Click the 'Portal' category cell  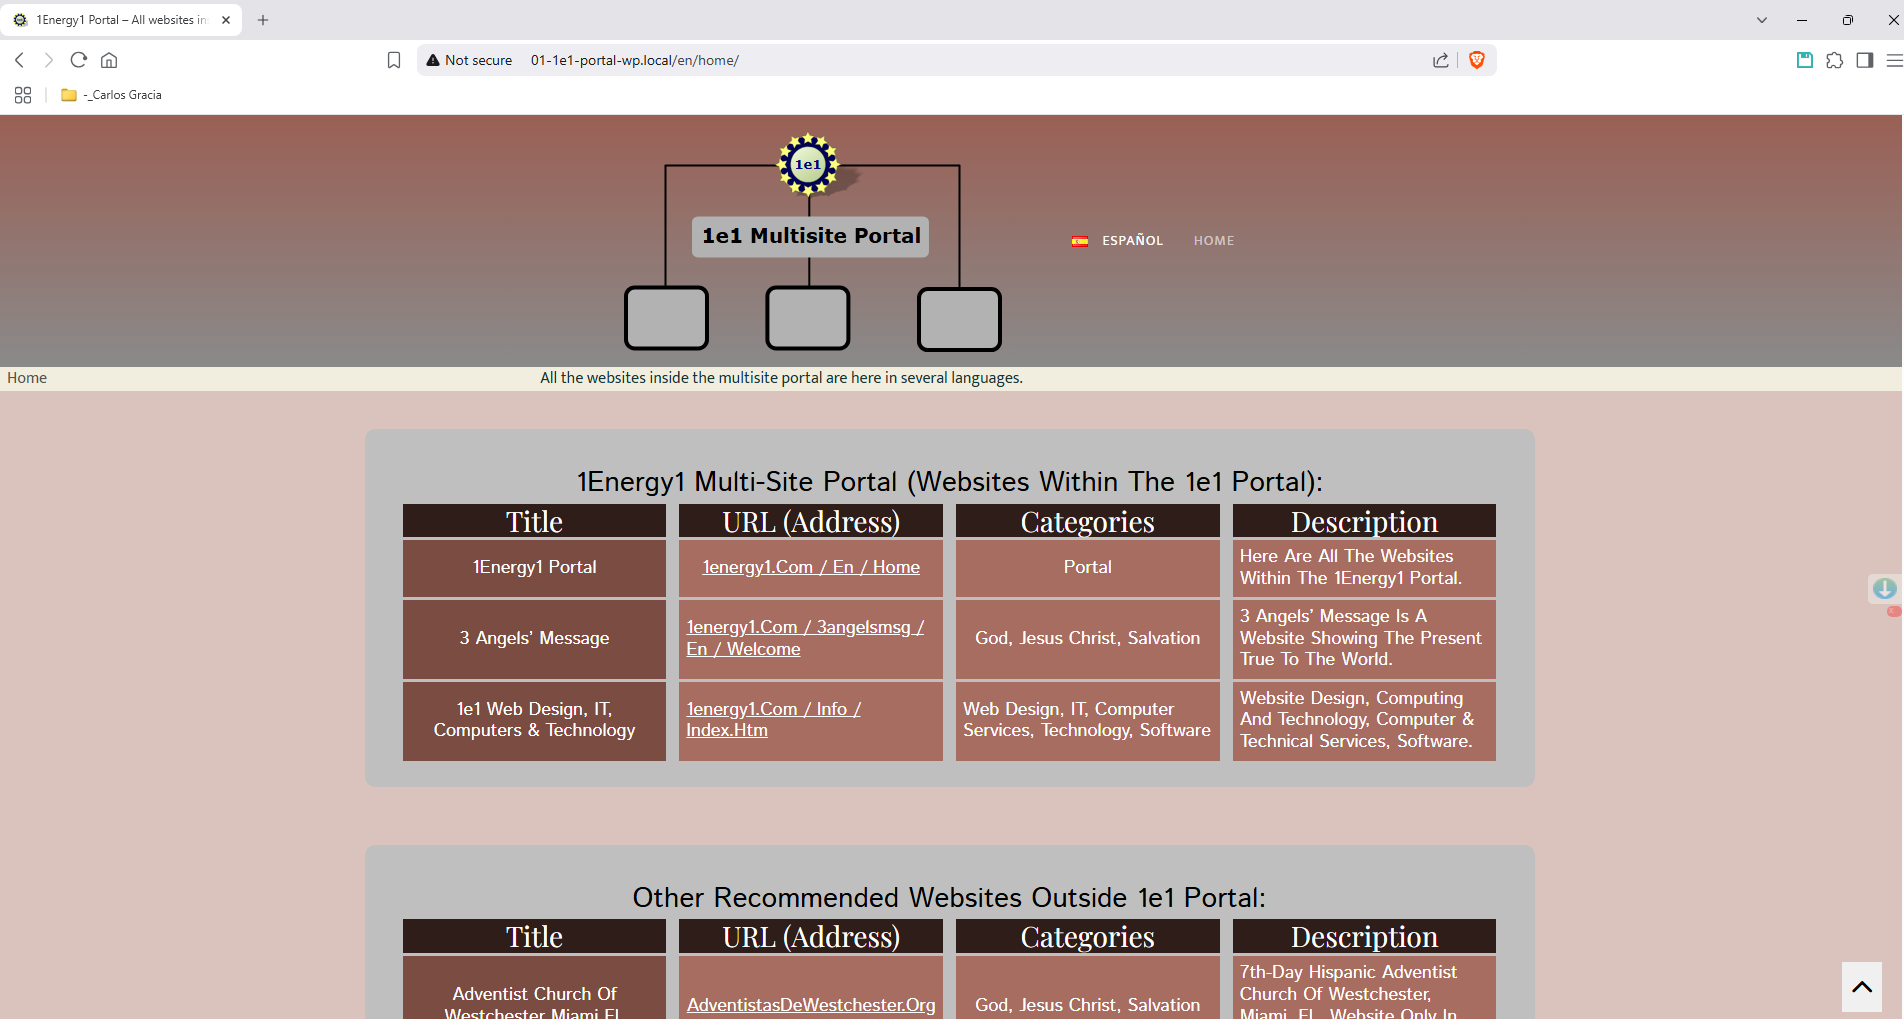pyautogui.click(x=1087, y=567)
